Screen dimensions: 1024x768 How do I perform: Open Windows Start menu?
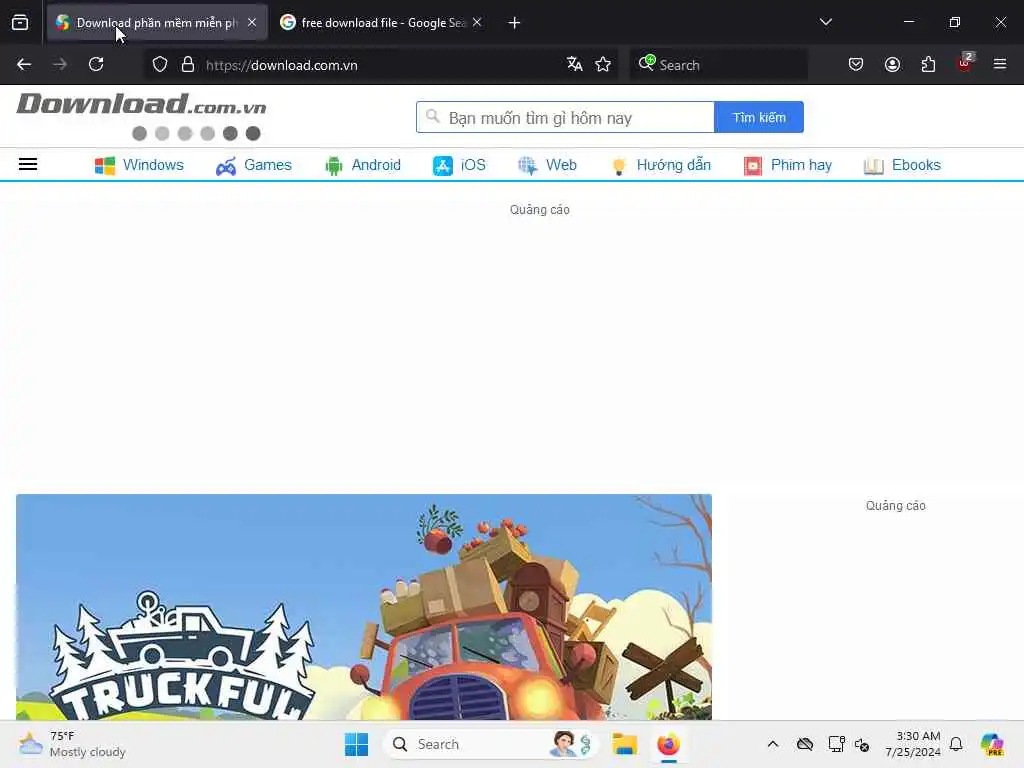pyautogui.click(x=357, y=744)
